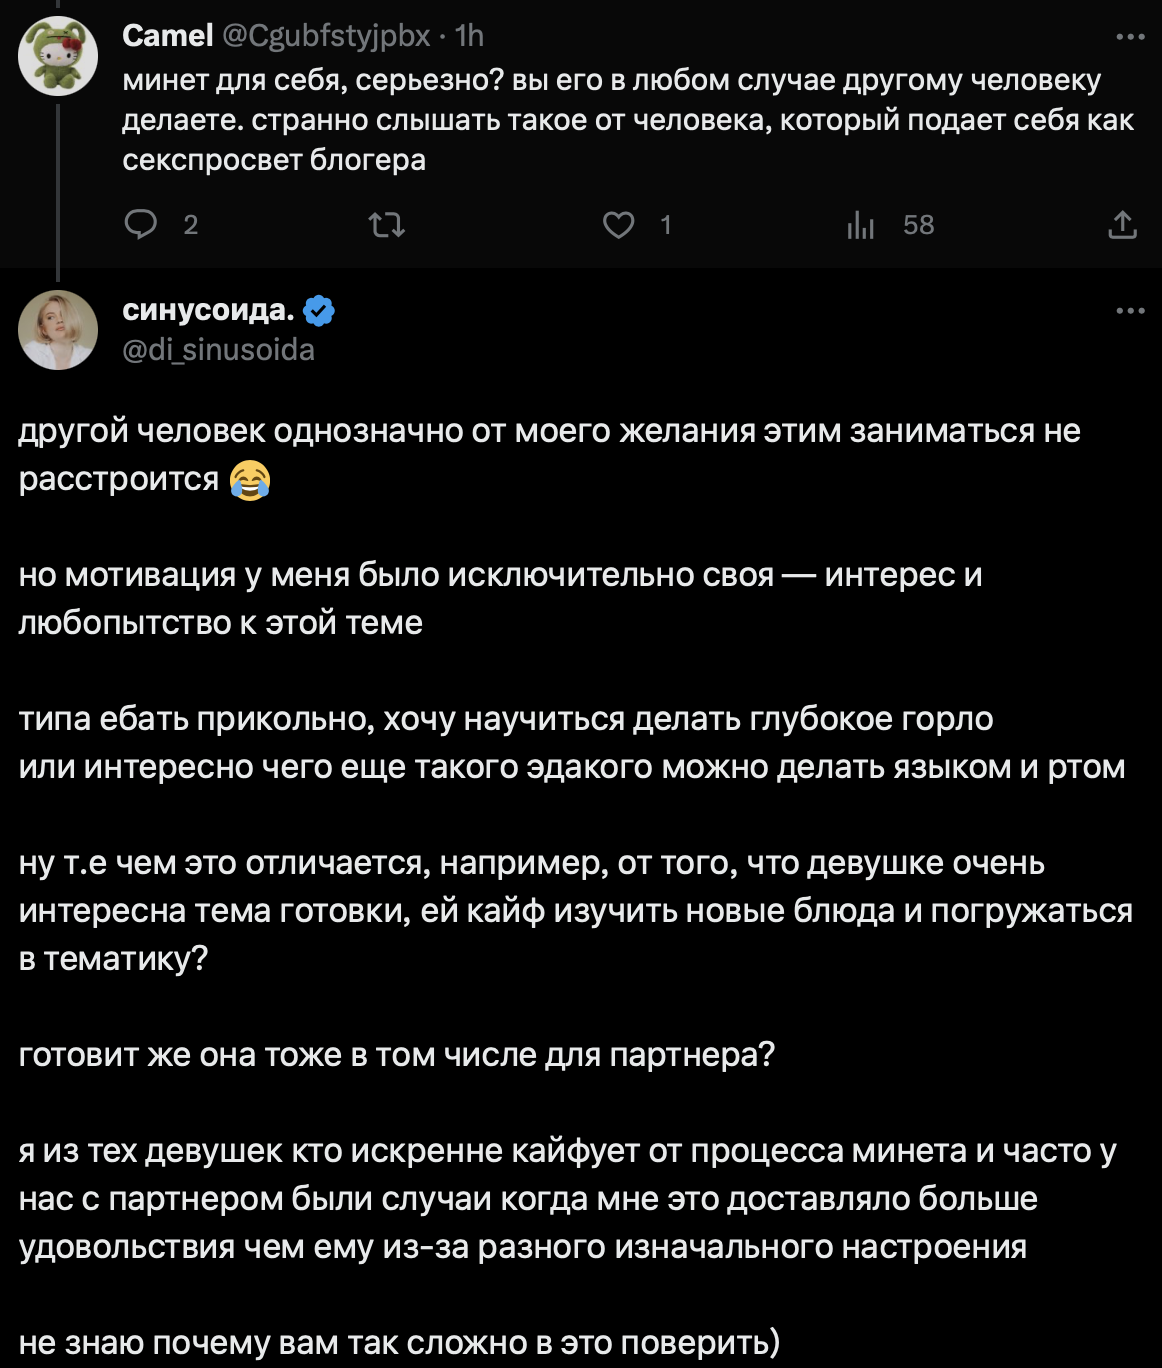
Task: Go to the Camel display name profile
Action: coord(167,36)
